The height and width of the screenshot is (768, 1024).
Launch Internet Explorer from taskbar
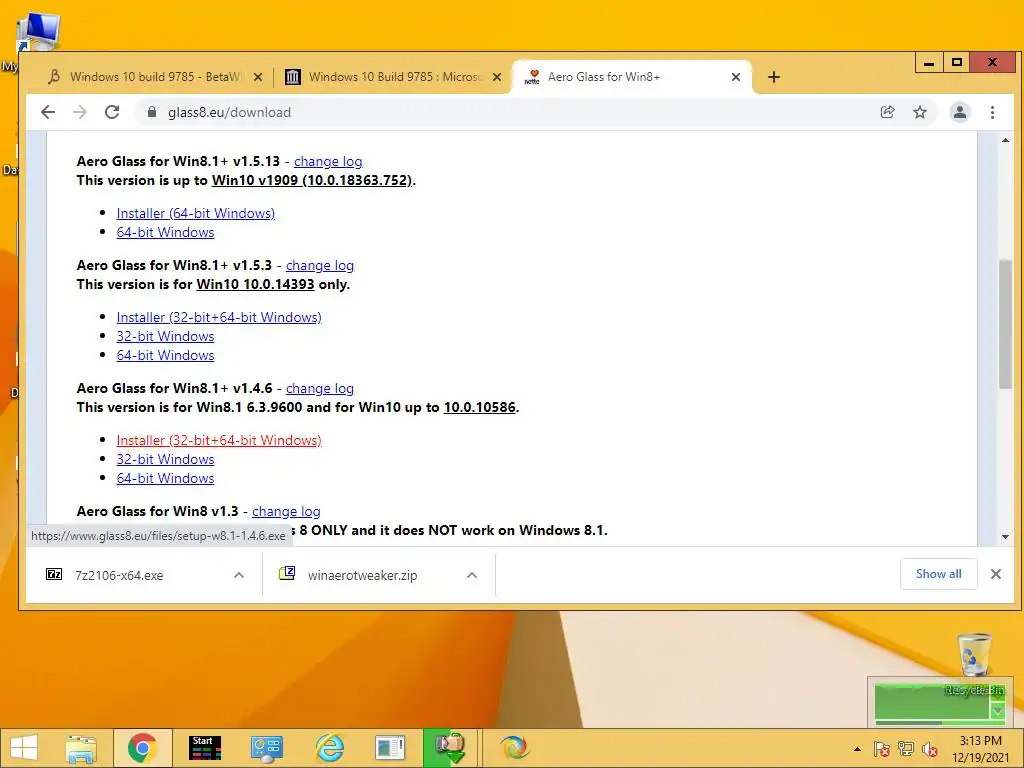328,748
